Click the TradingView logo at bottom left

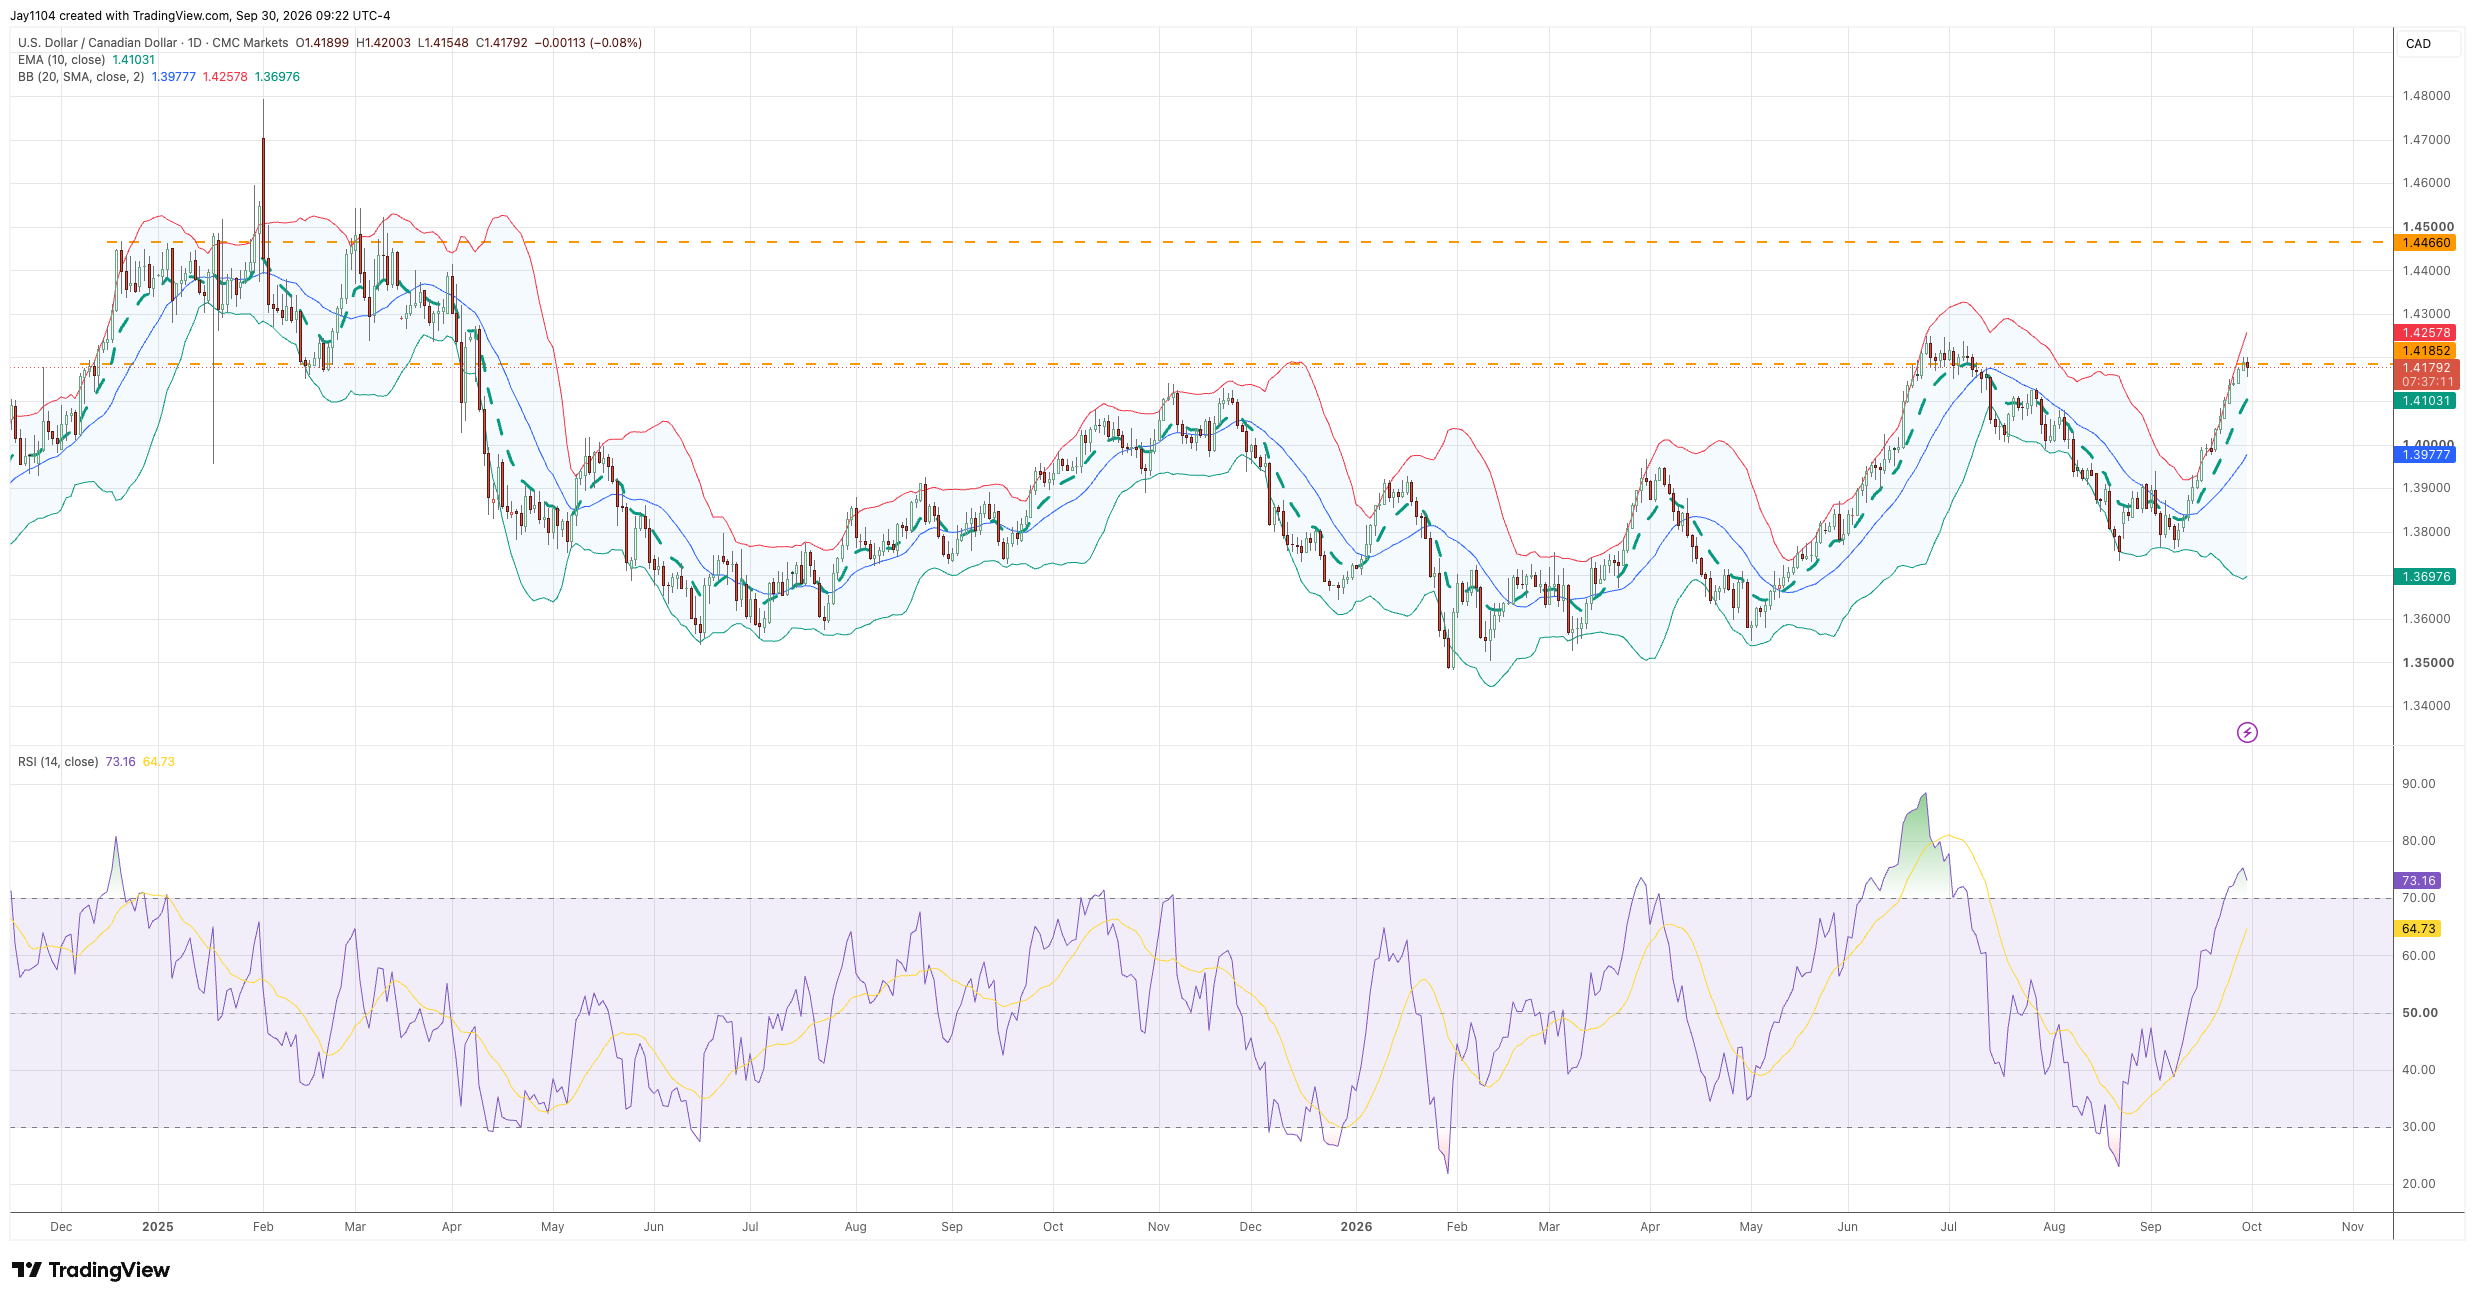tap(91, 1270)
